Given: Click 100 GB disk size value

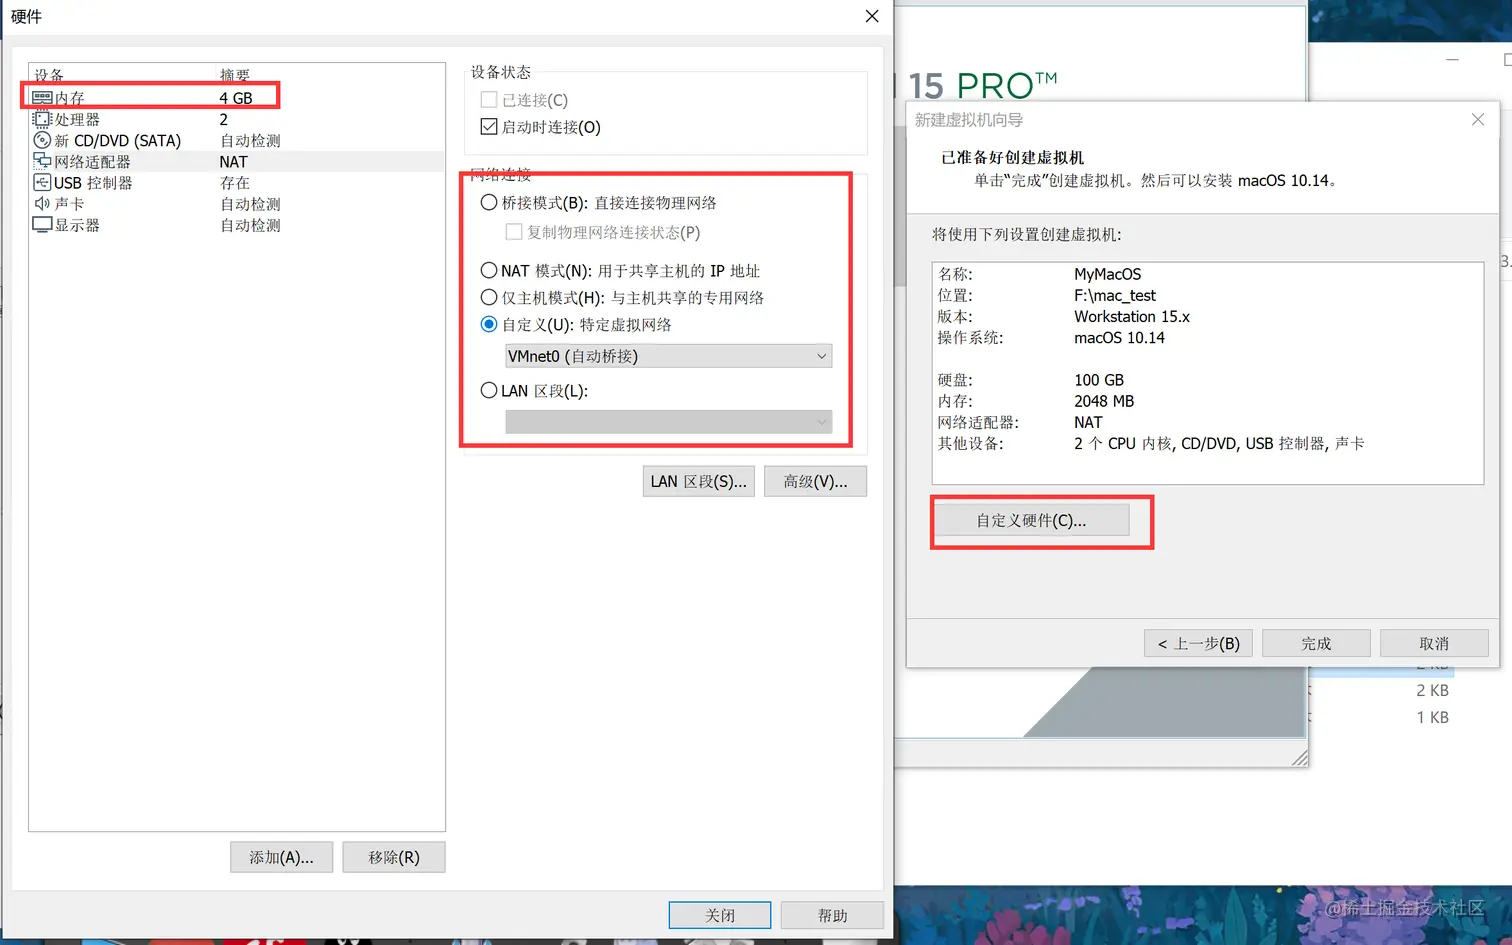Looking at the screenshot, I should pos(1099,380).
